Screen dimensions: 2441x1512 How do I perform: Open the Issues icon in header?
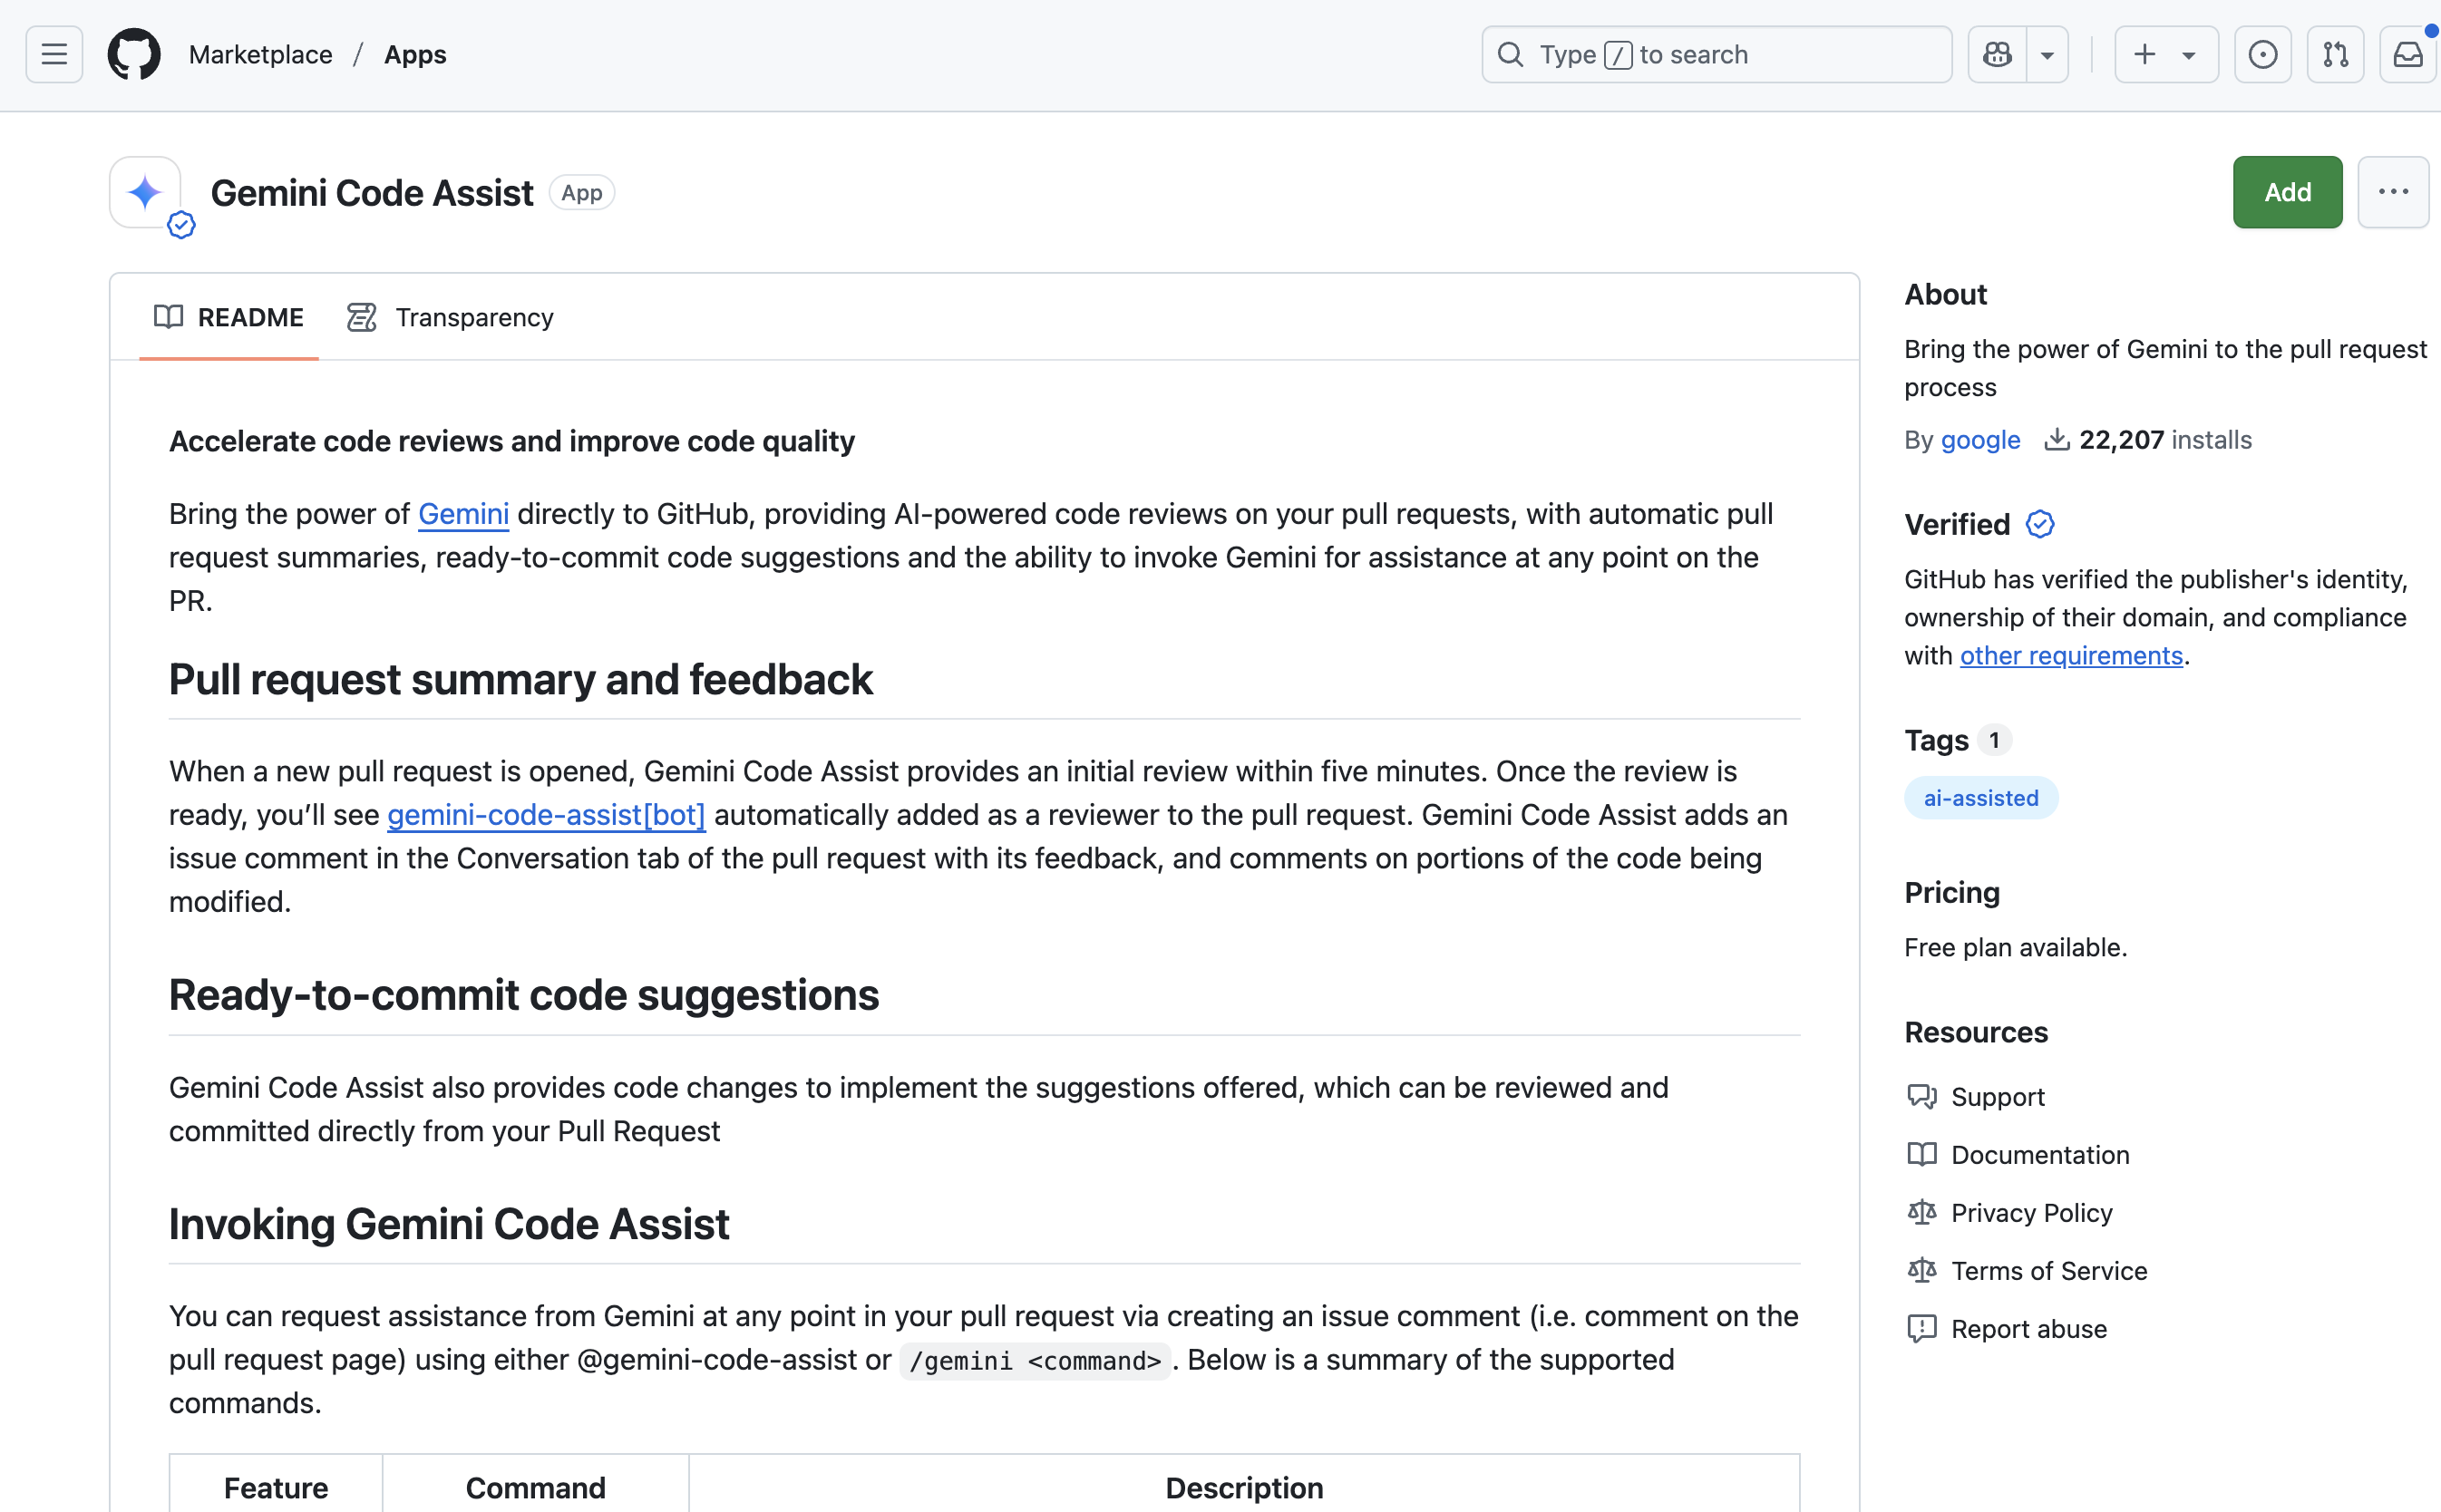[2262, 55]
